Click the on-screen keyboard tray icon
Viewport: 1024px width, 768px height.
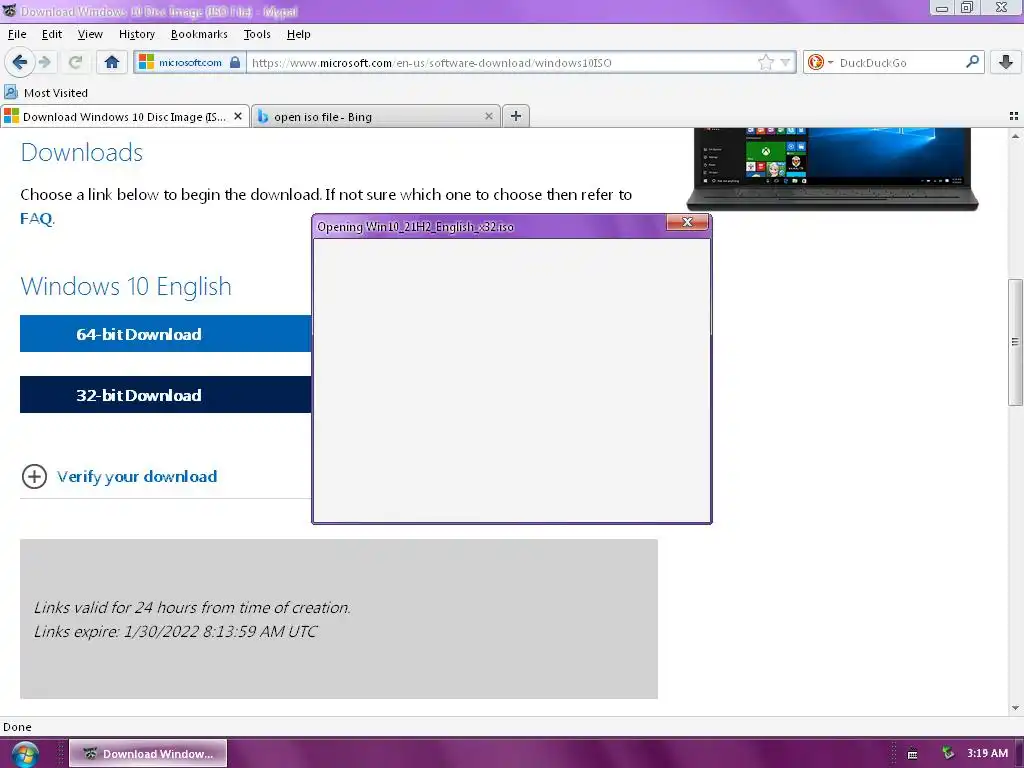[x=912, y=754]
